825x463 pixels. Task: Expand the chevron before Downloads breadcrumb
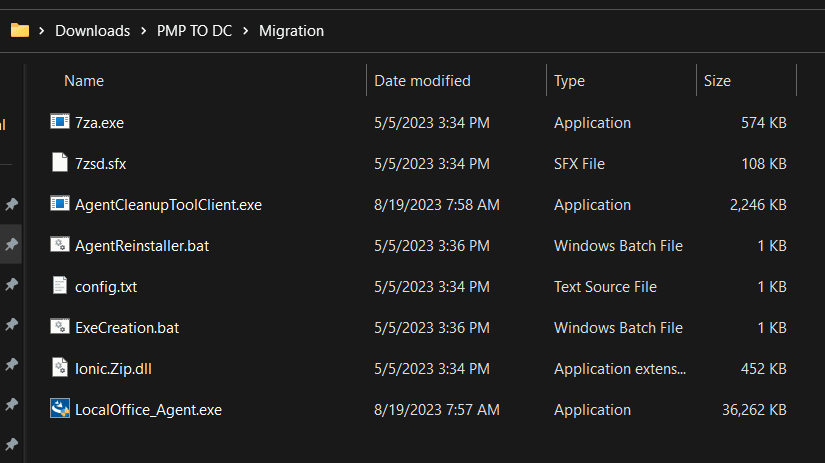[x=42, y=31]
